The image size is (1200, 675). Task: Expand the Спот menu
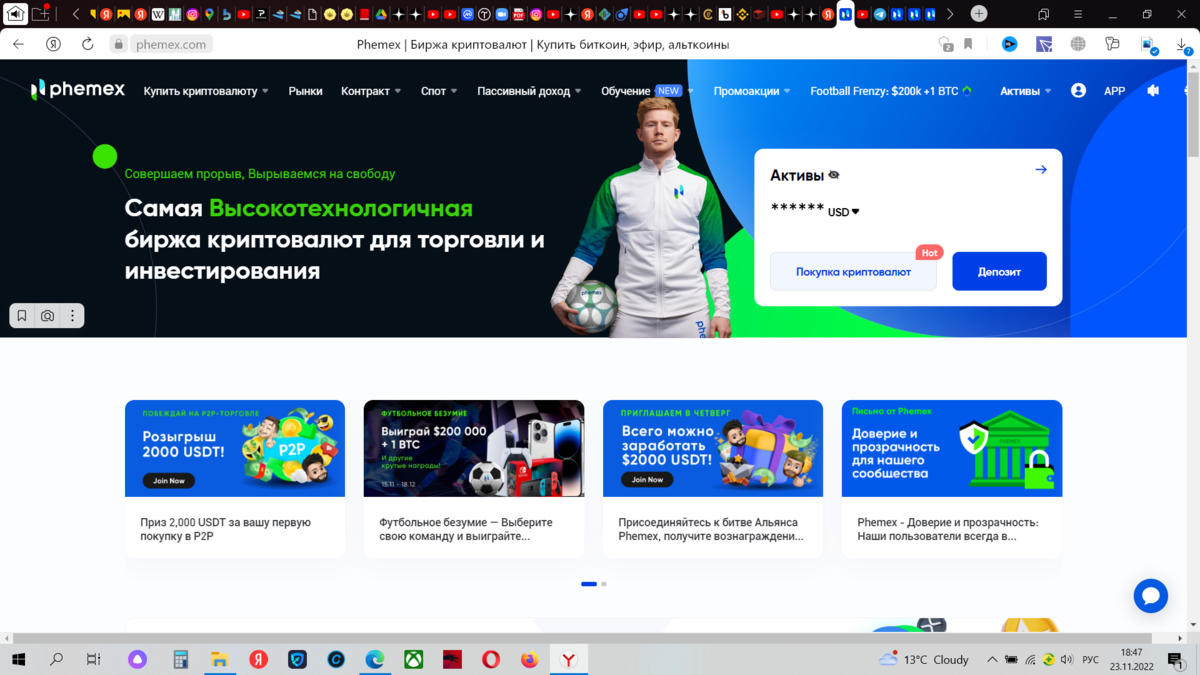[x=439, y=91]
